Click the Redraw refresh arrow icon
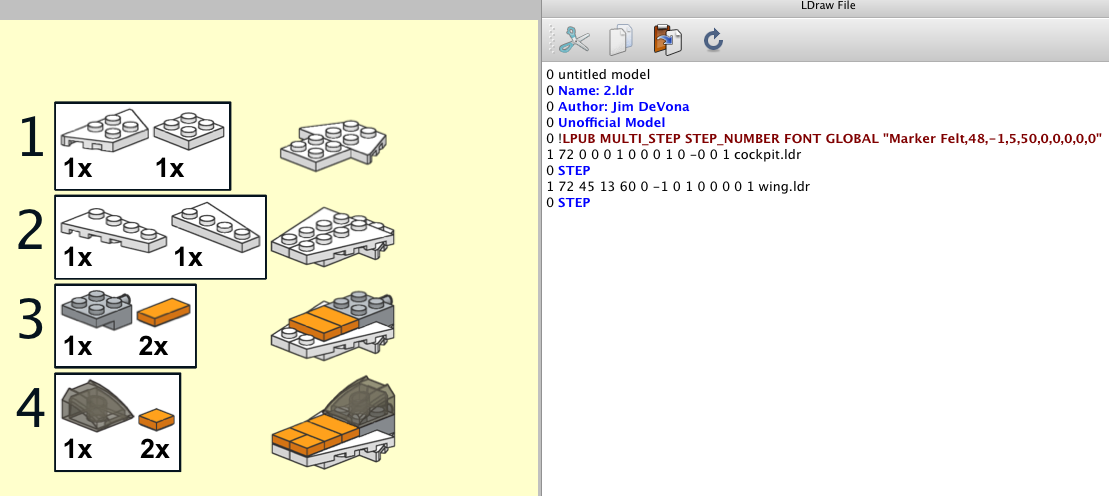The image size is (1109, 496). (x=713, y=40)
